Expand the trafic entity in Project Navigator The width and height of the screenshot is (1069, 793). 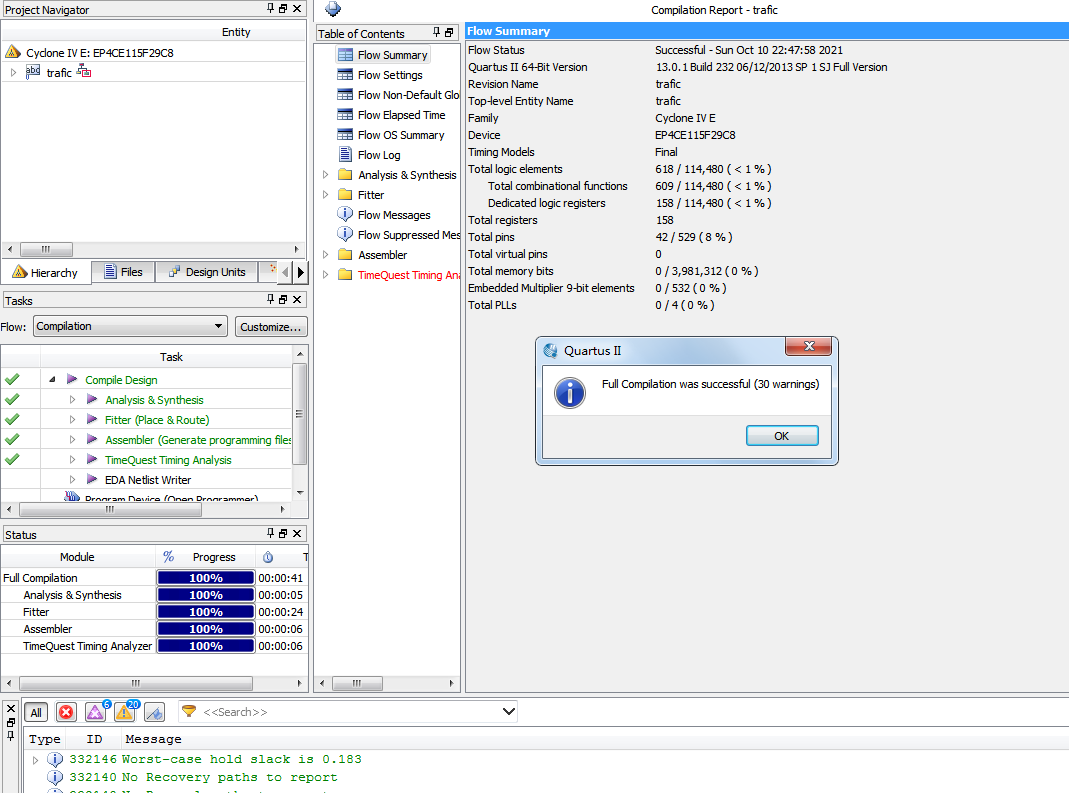(x=13, y=72)
